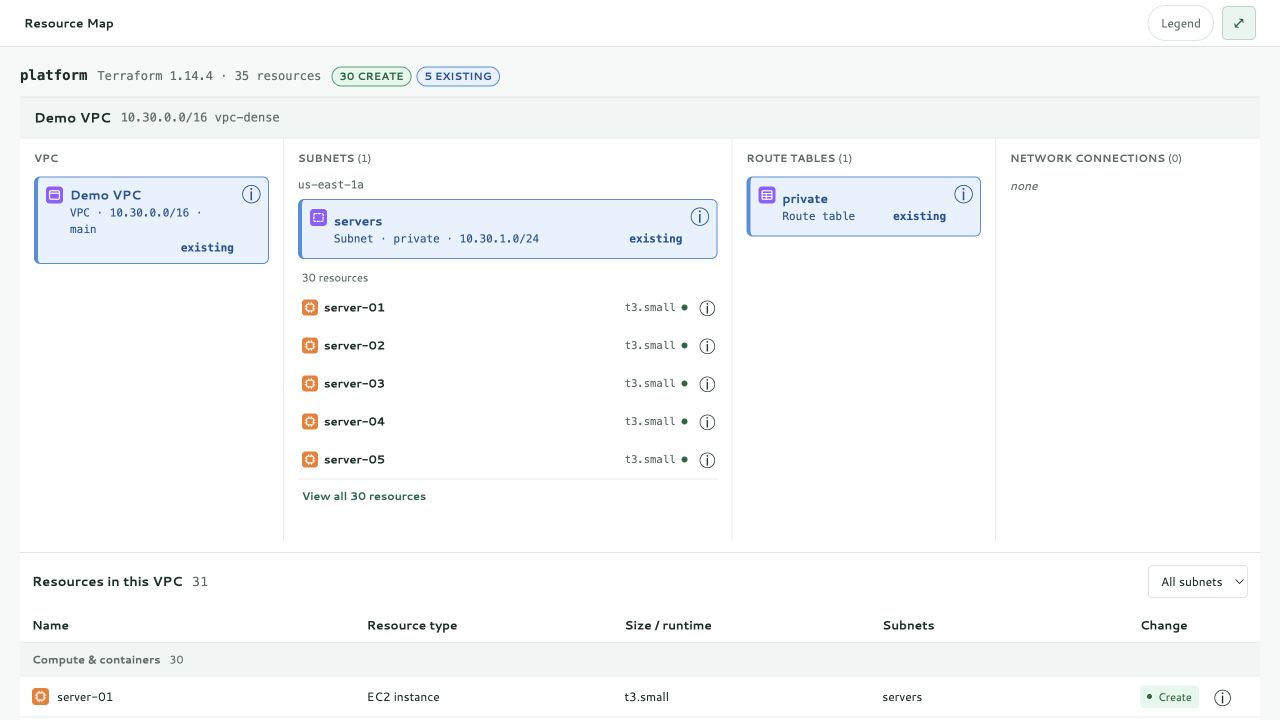The height and width of the screenshot is (720, 1280).
Task: Open the Legend panel
Action: [x=1180, y=23]
